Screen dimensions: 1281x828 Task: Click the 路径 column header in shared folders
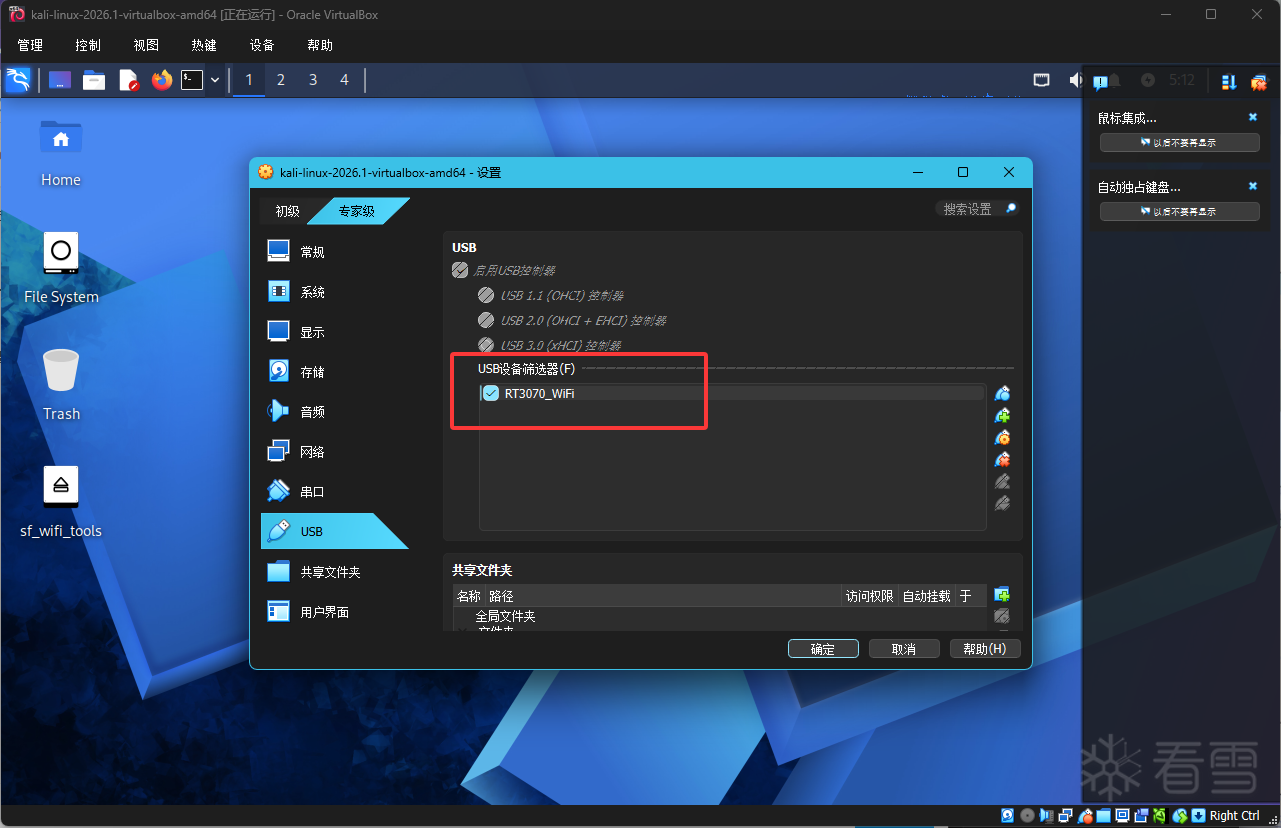664,596
